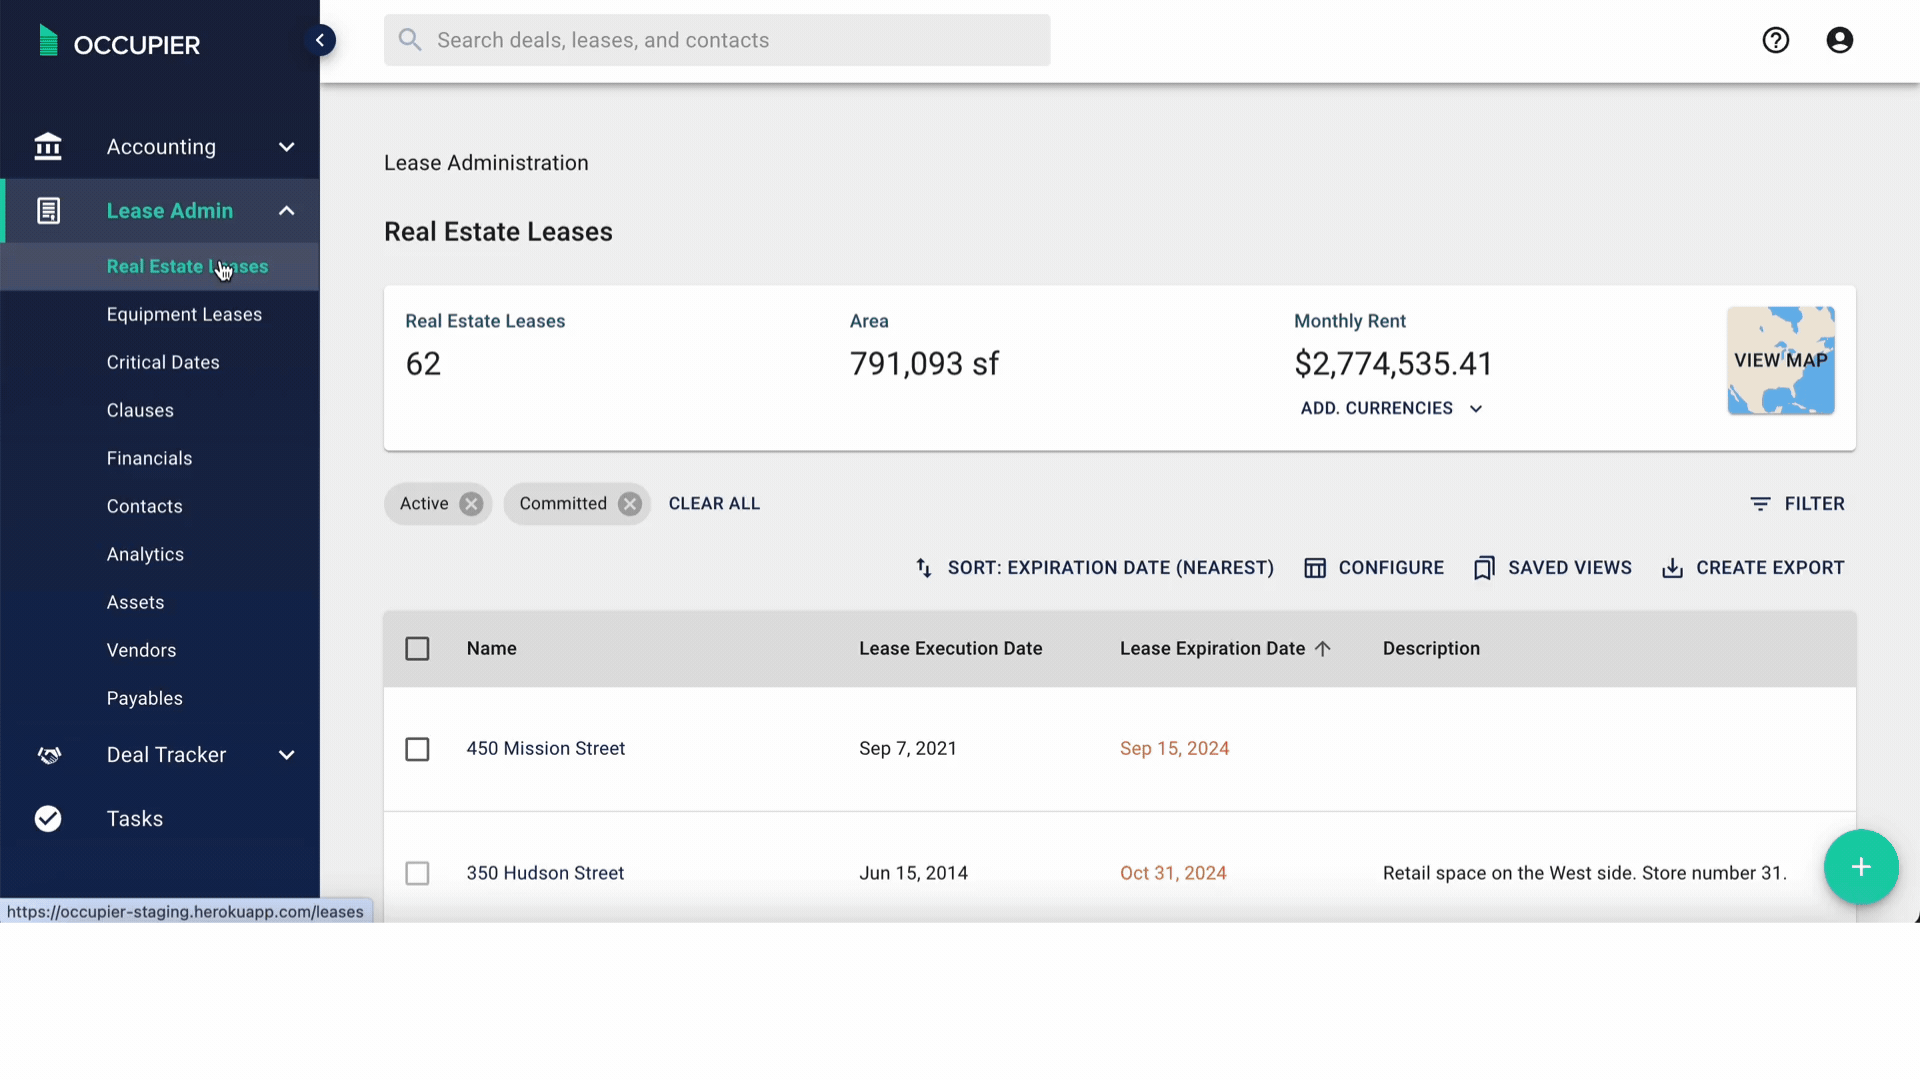Toggle the Active filter checkbox off
The width and height of the screenshot is (1920, 1080).
(x=471, y=502)
